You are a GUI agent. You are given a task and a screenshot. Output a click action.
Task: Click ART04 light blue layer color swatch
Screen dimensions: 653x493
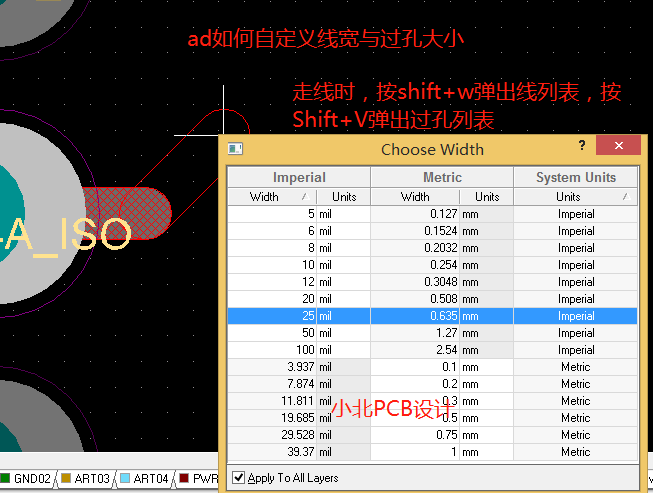click(x=125, y=478)
